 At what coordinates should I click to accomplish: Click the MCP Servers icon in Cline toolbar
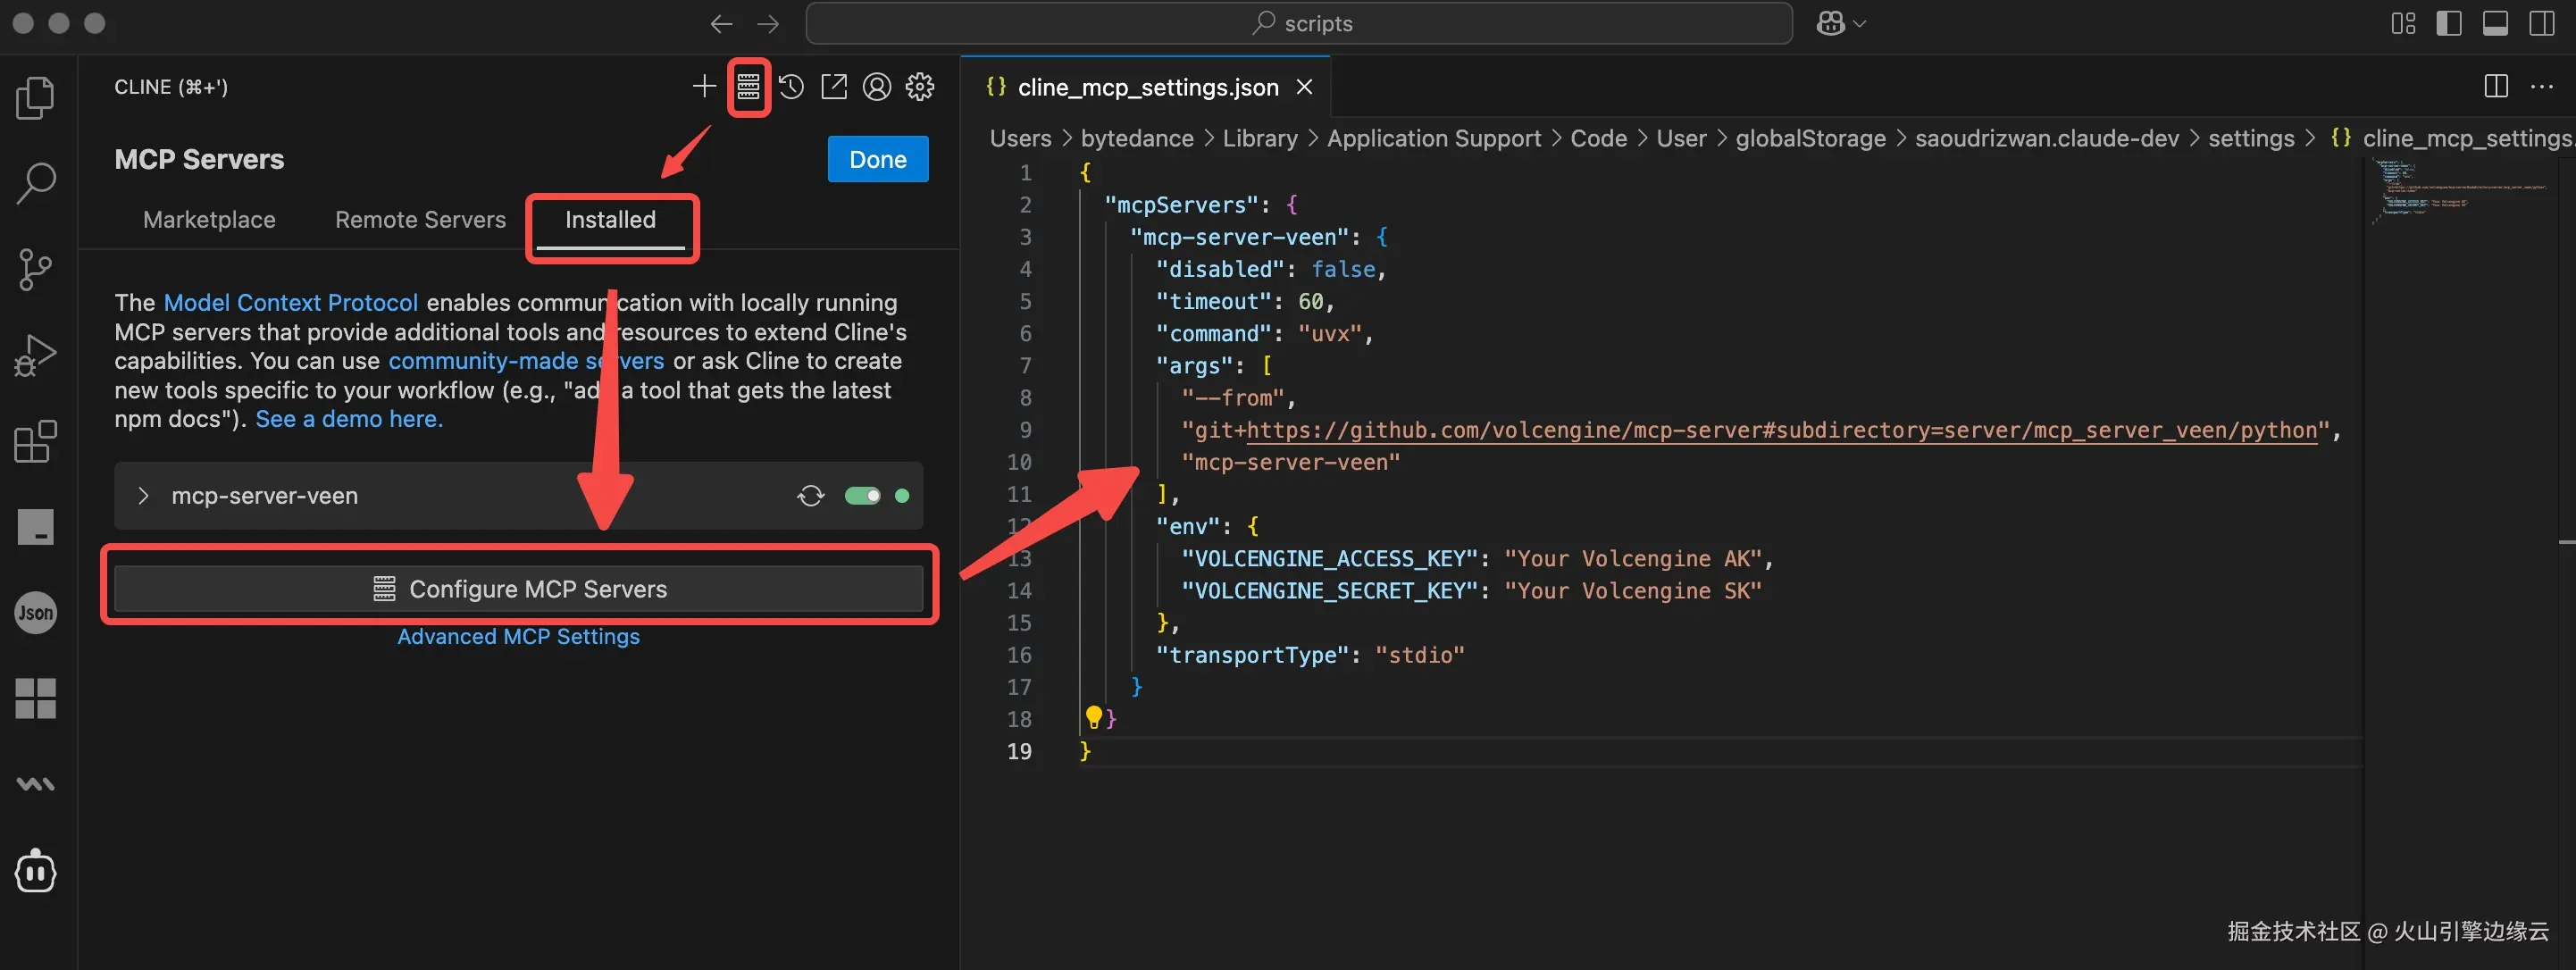pyautogui.click(x=748, y=87)
